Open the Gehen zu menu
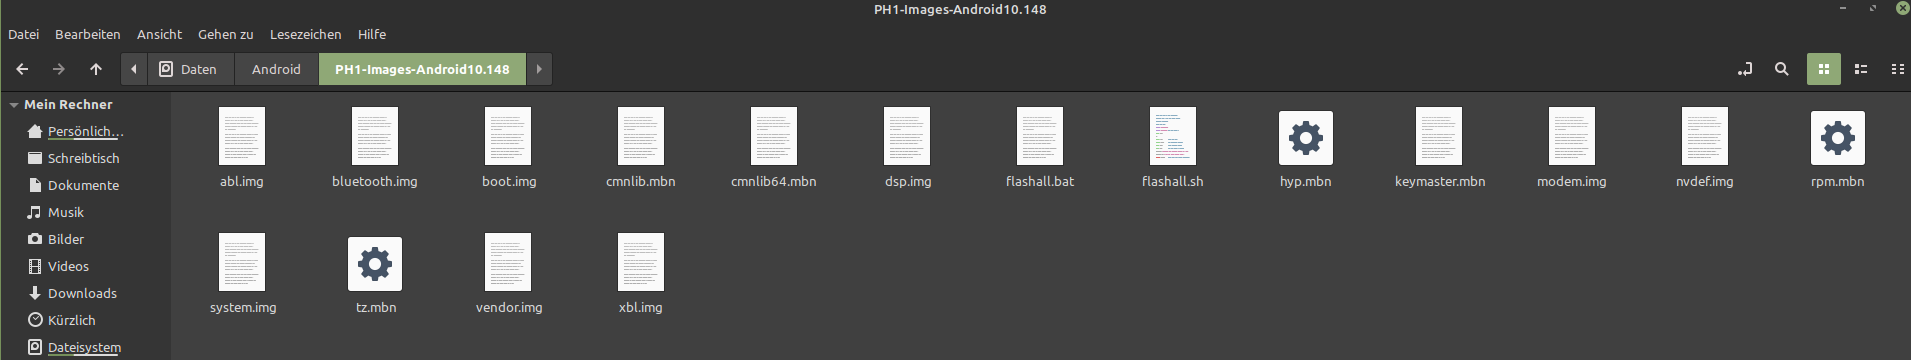 pyautogui.click(x=226, y=34)
